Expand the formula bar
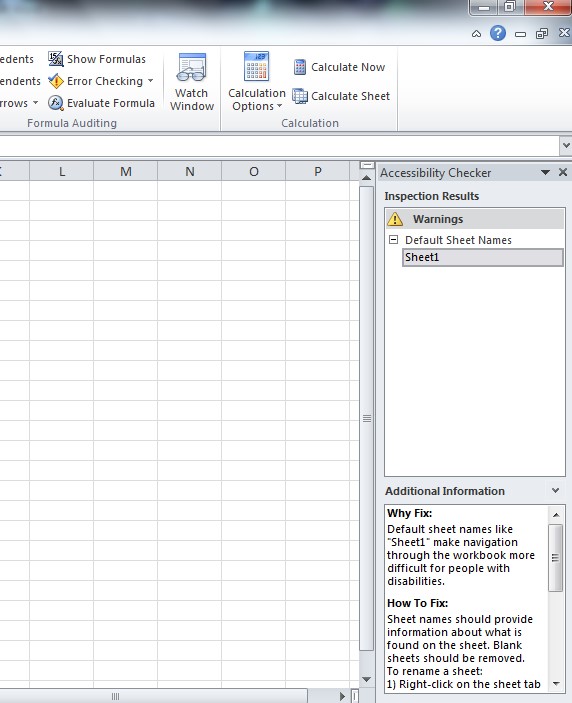Screen dimensions: 572x703 (566, 145)
